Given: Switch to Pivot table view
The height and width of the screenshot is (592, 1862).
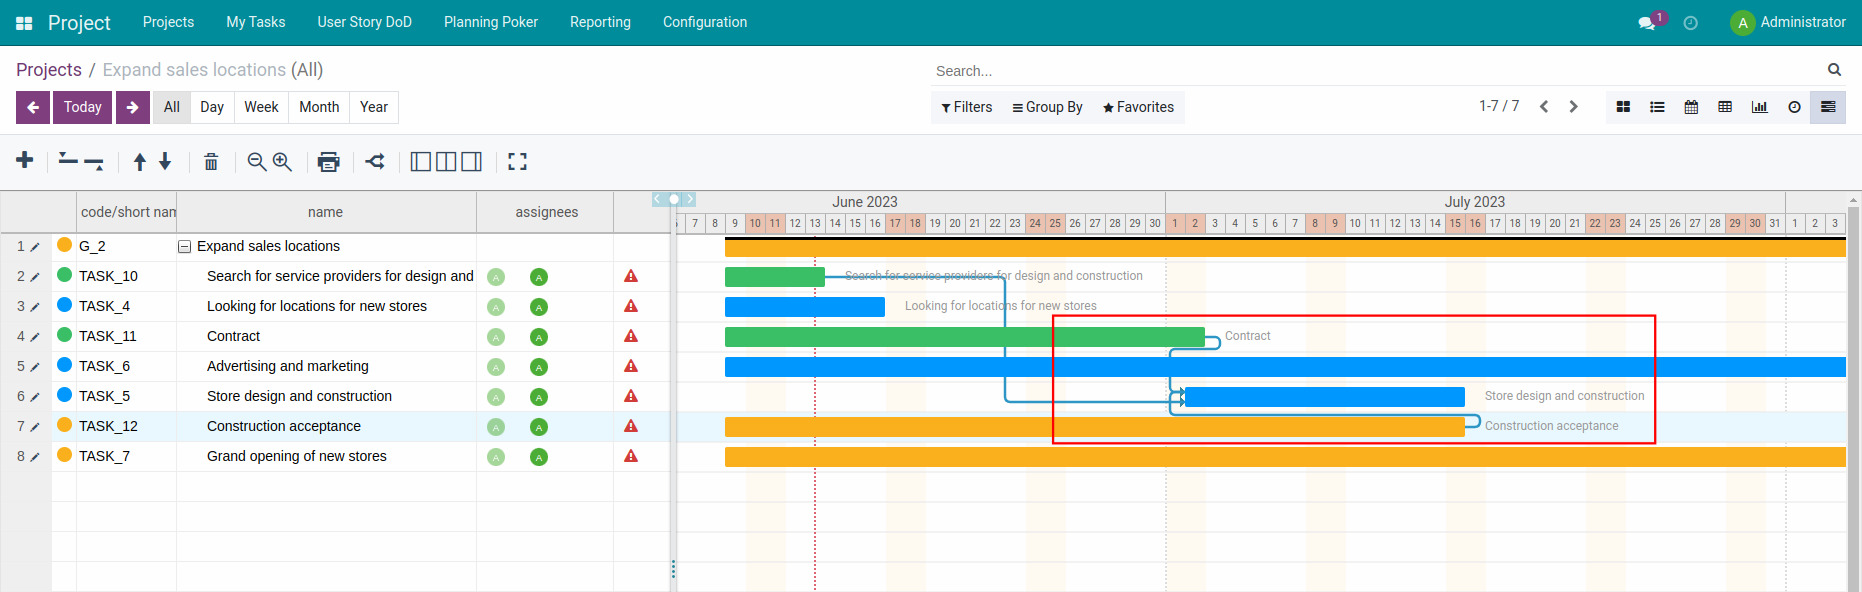Looking at the screenshot, I should [x=1725, y=107].
